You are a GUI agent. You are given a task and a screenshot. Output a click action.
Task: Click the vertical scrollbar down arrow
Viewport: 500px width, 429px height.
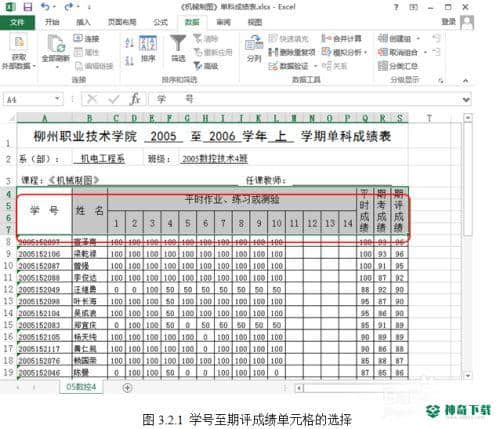point(468,375)
